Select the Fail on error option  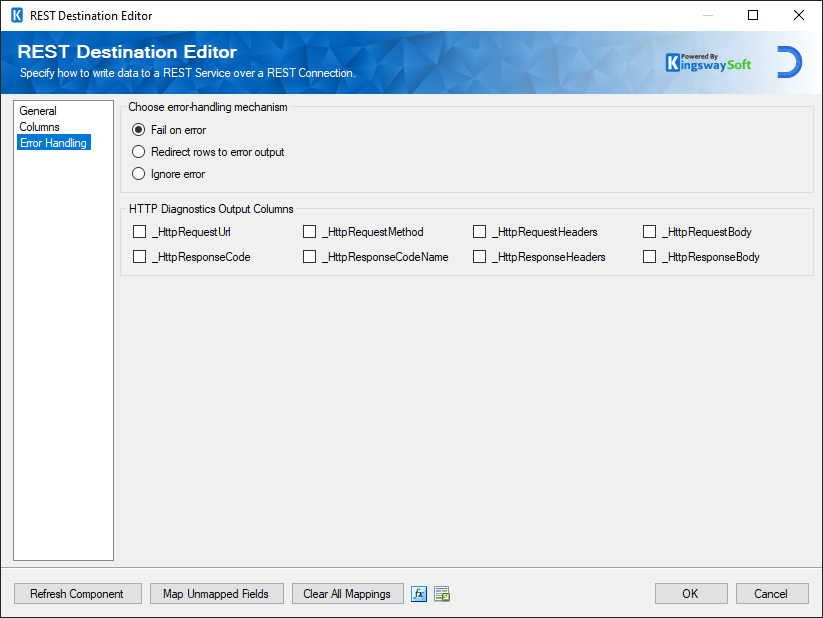138,129
